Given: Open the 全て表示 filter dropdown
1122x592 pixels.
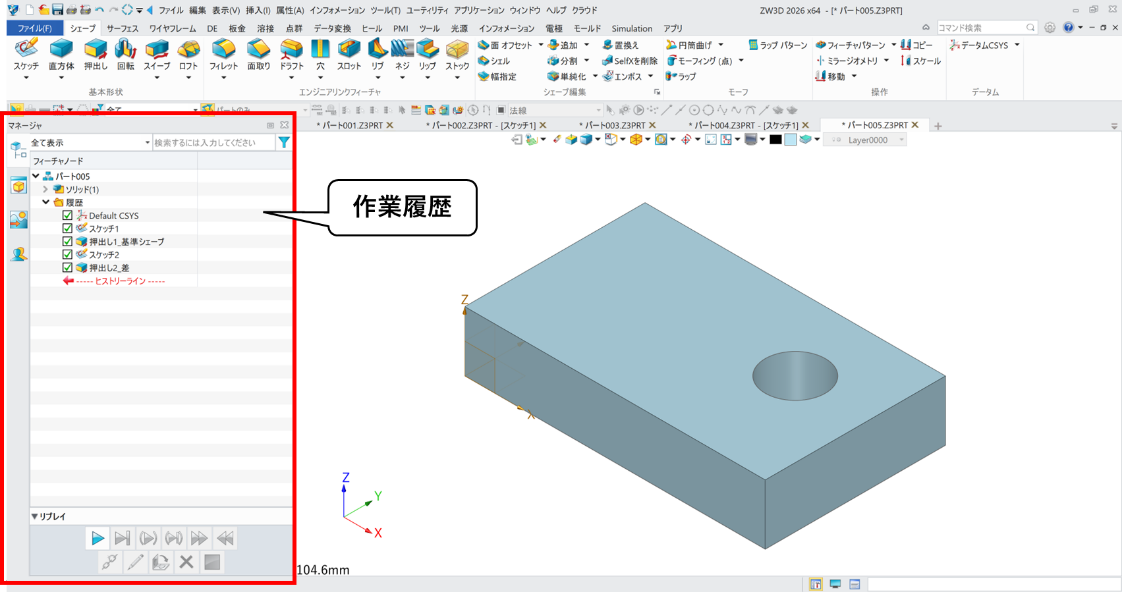Looking at the screenshot, I should pyautogui.click(x=145, y=143).
